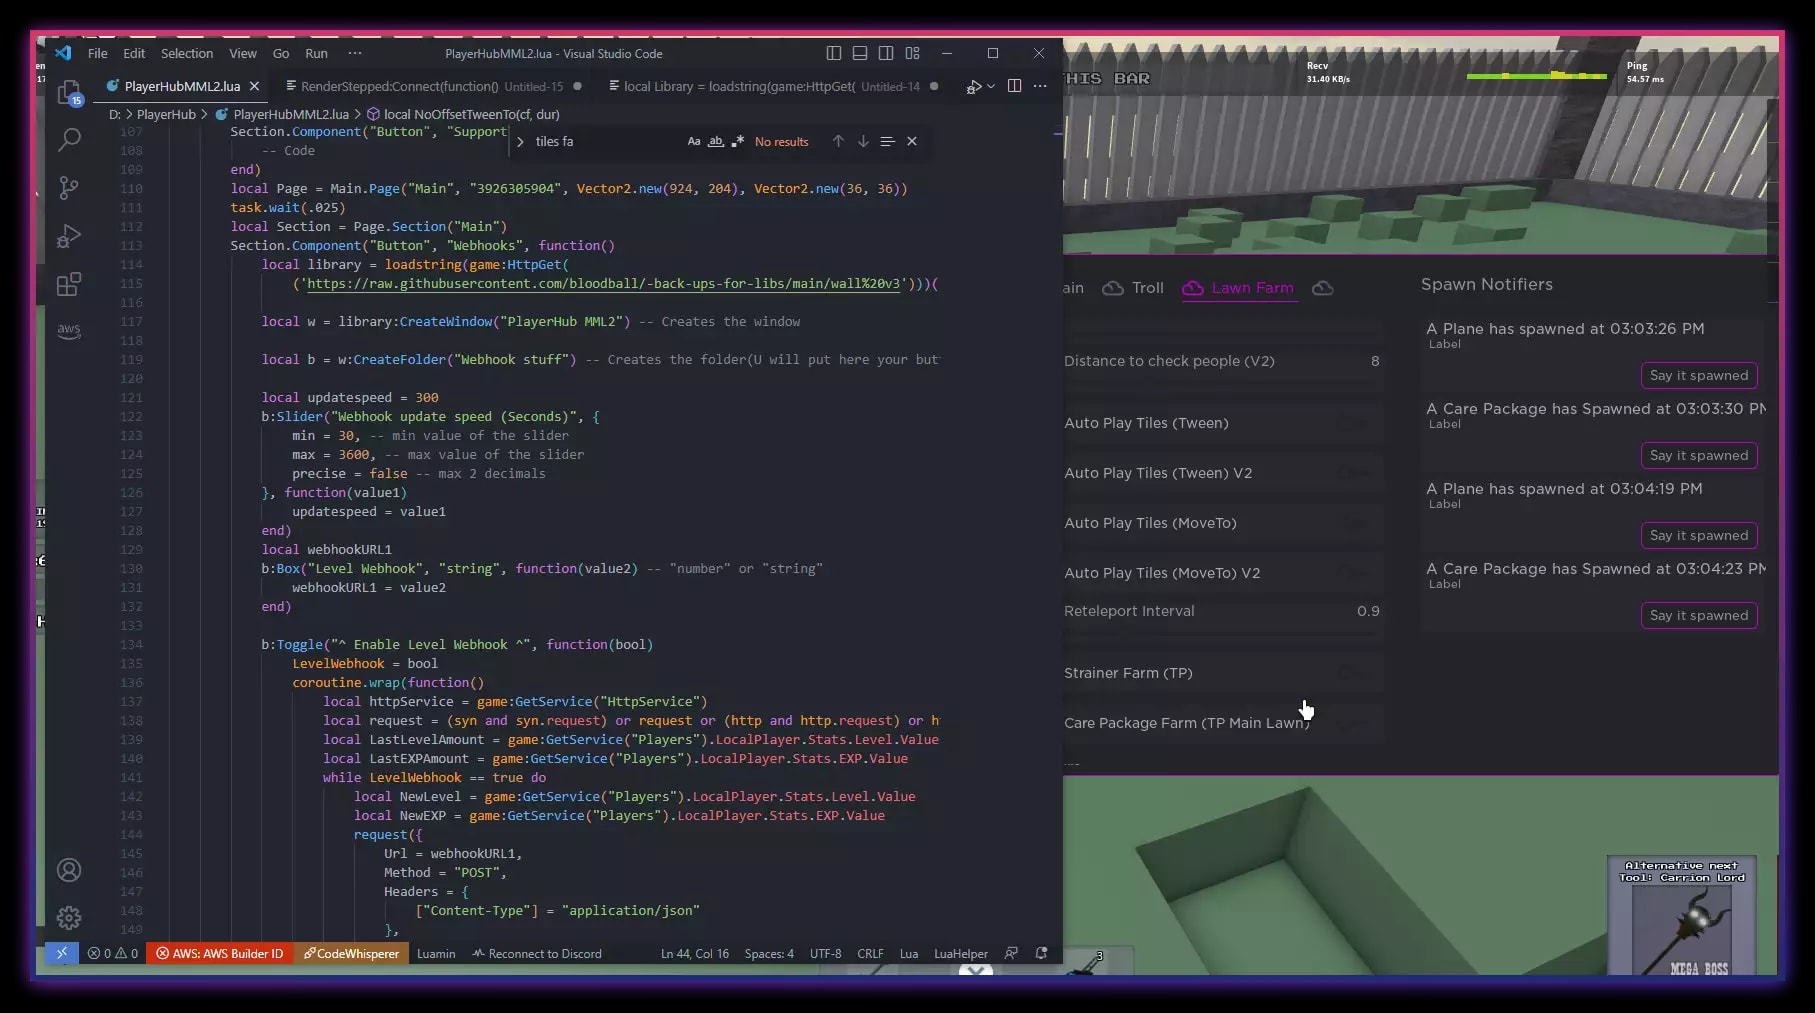Image resolution: width=1815 pixels, height=1013 pixels.
Task: Open the File menu
Action: click(98, 53)
